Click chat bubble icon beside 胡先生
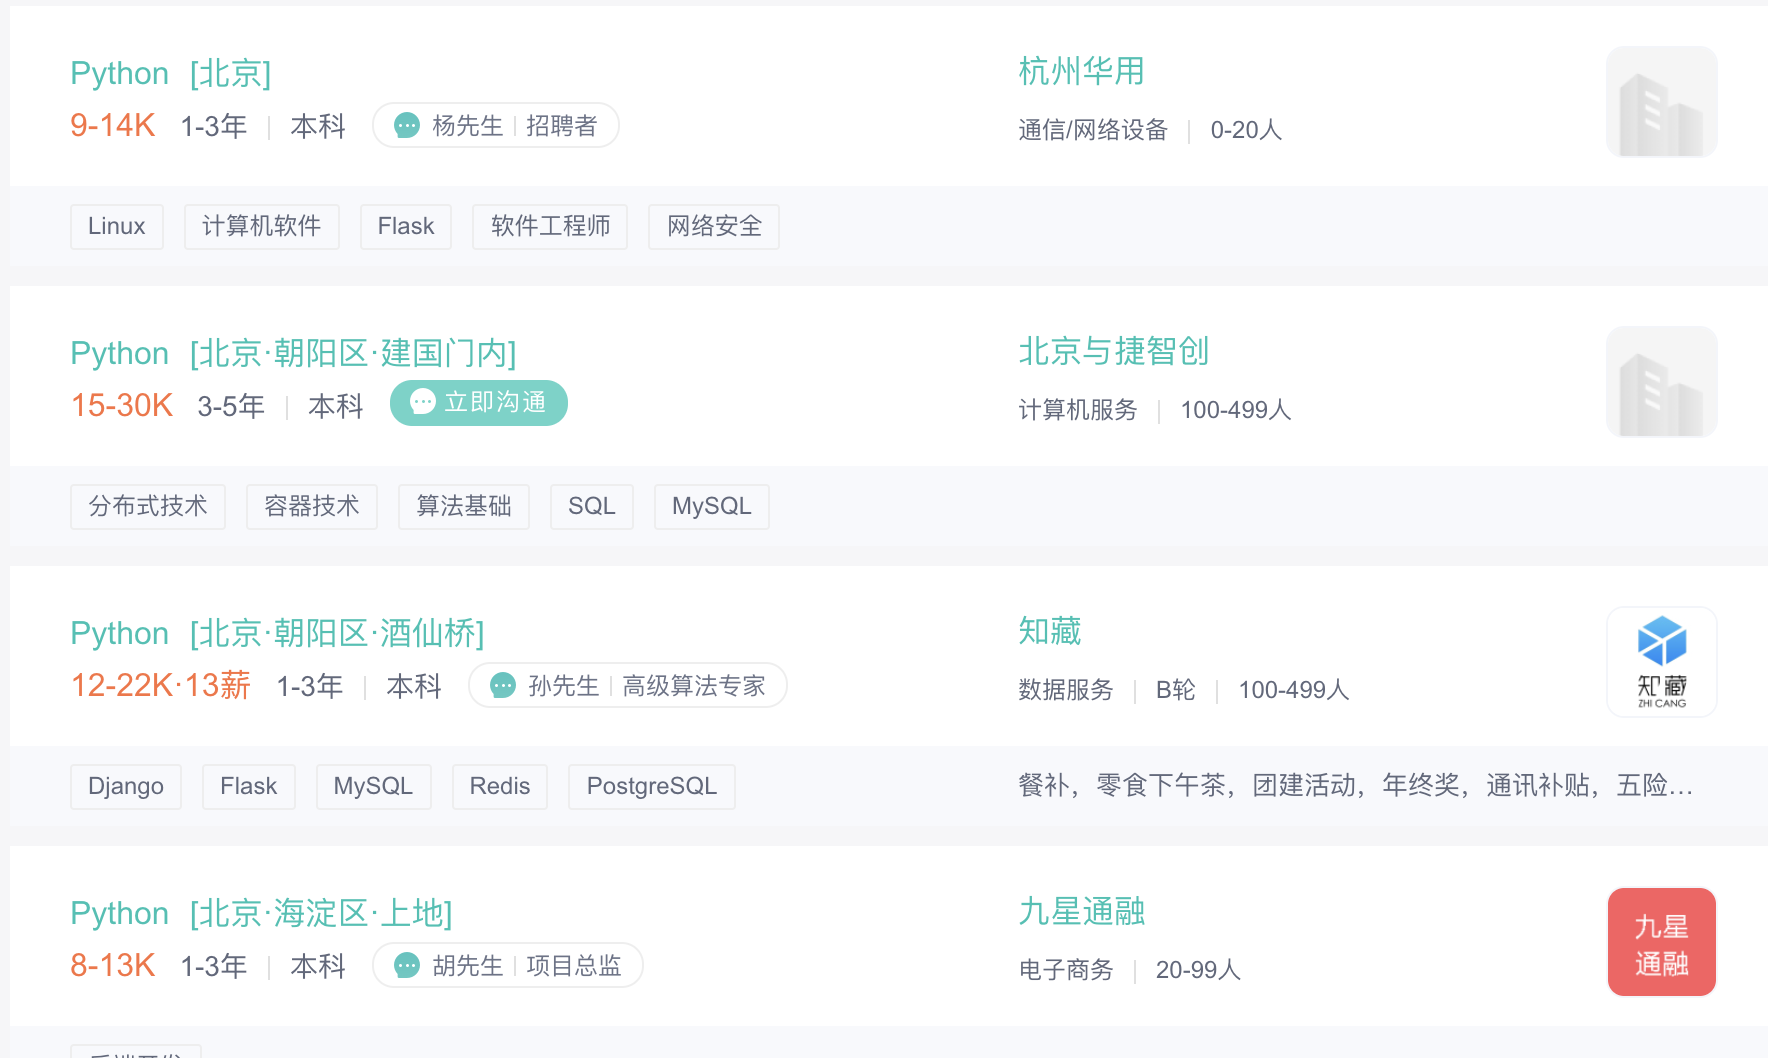Image resolution: width=1768 pixels, height=1058 pixels. point(407,966)
